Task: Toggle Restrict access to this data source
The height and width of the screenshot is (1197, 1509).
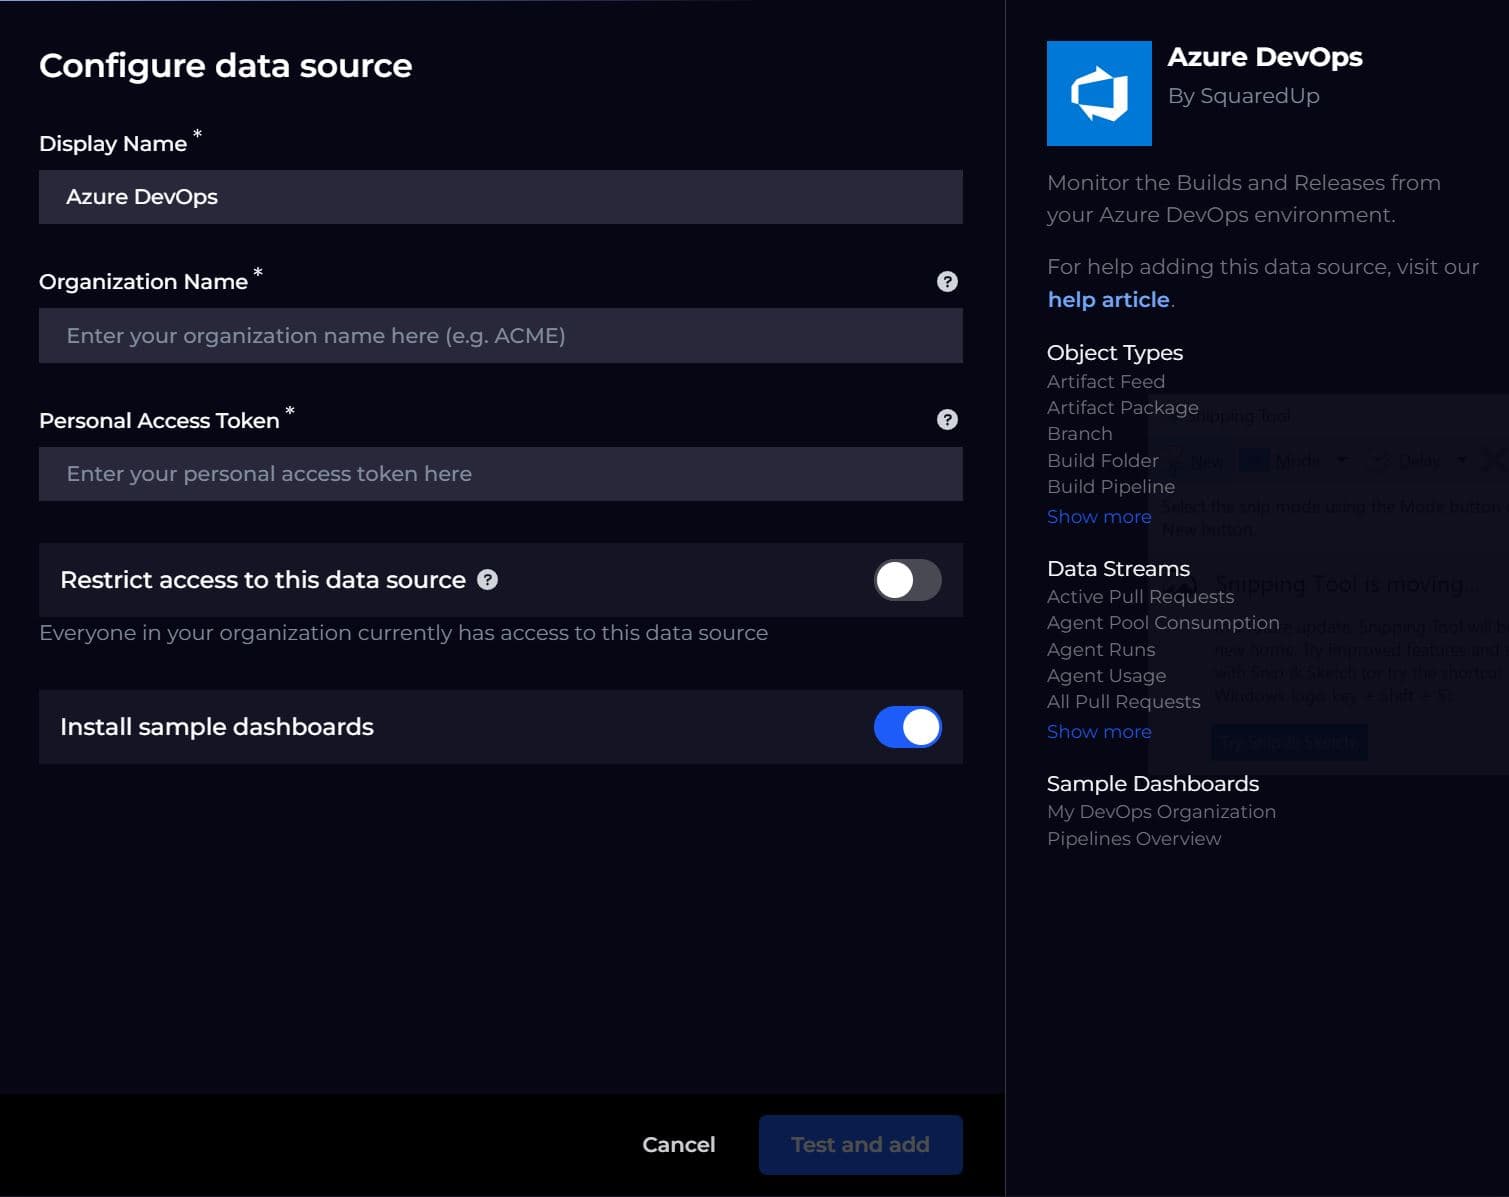Action: click(x=906, y=580)
